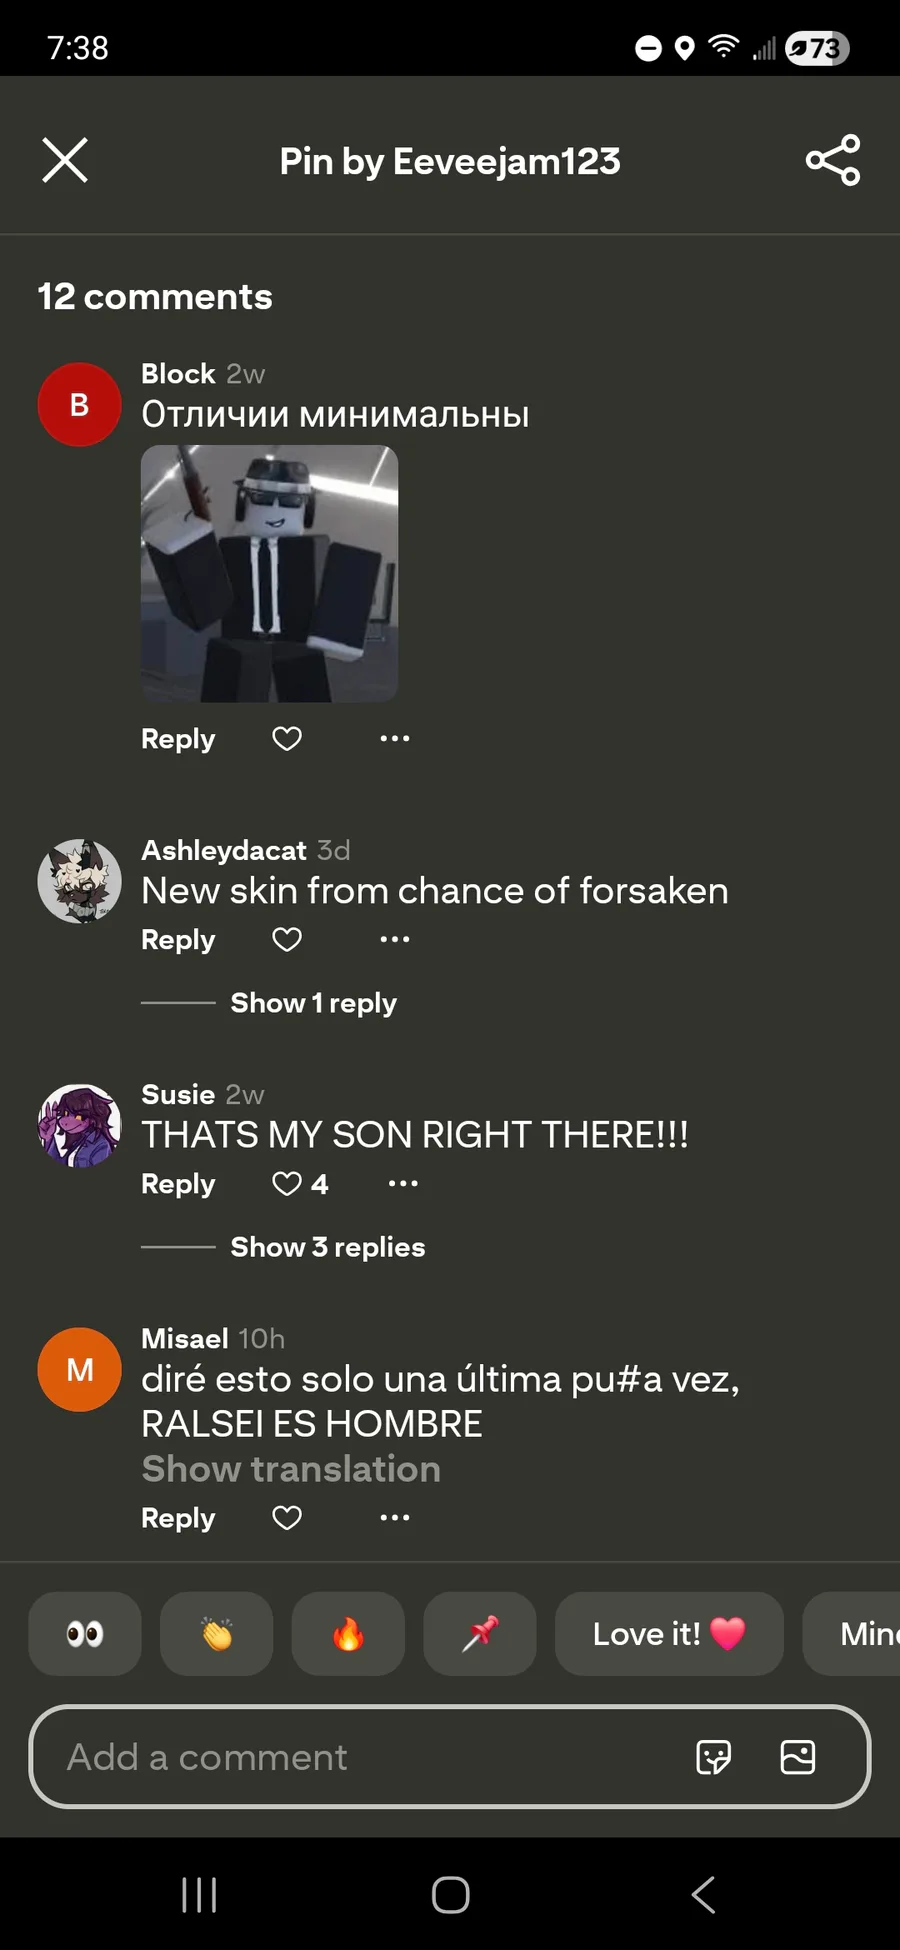Like Misael's comment with the heart
The width and height of the screenshot is (900, 1950).
(287, 1517)
